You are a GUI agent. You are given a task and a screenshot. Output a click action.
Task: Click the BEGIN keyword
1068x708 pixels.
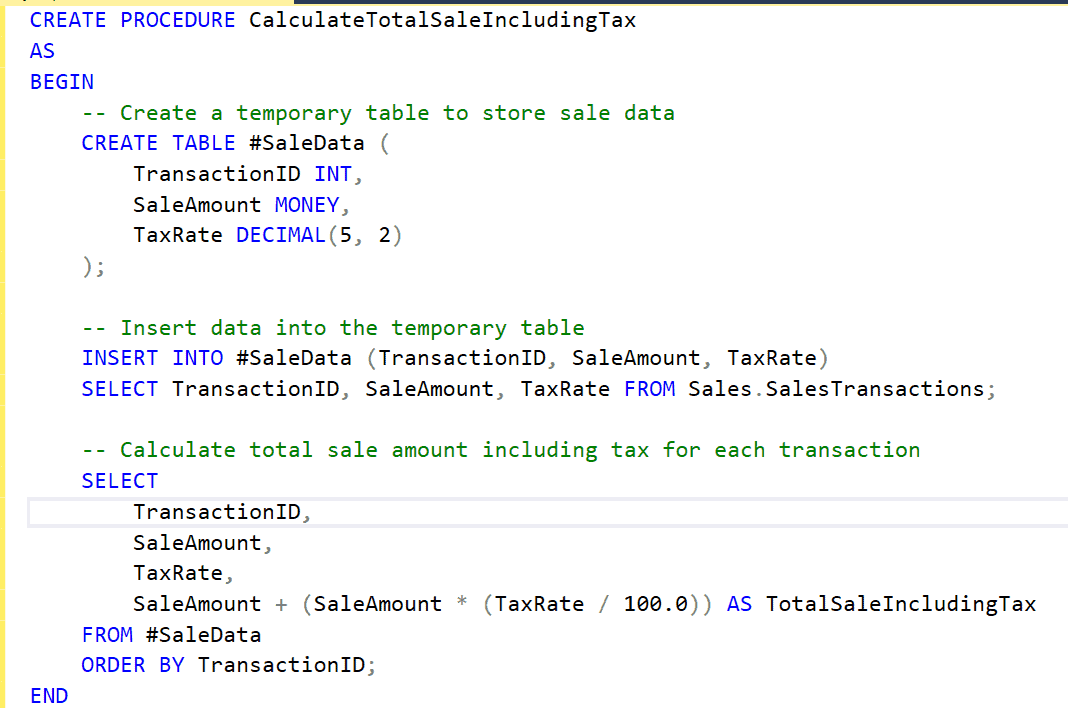61,81
